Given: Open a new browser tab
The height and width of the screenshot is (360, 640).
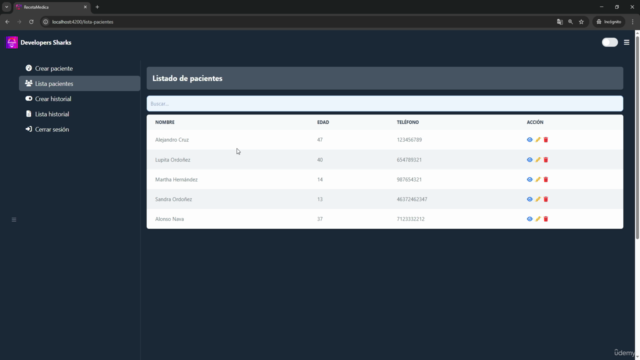Looking at the screenshot, I should [x=97, y=7].
